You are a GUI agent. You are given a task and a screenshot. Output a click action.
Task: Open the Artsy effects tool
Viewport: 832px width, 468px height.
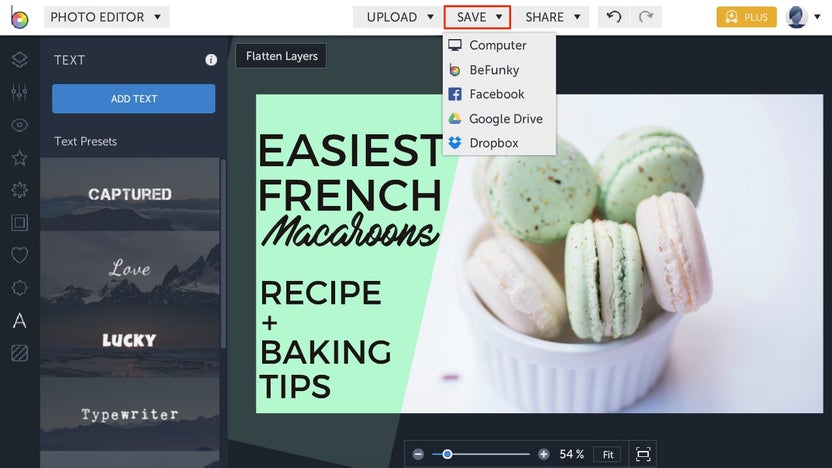tap(20, 190)
